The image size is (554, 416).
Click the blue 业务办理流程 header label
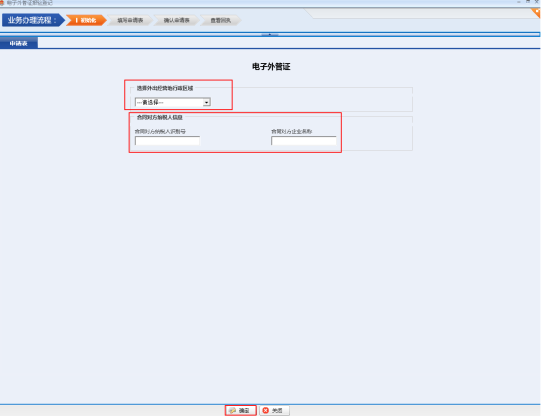point(32,20)
